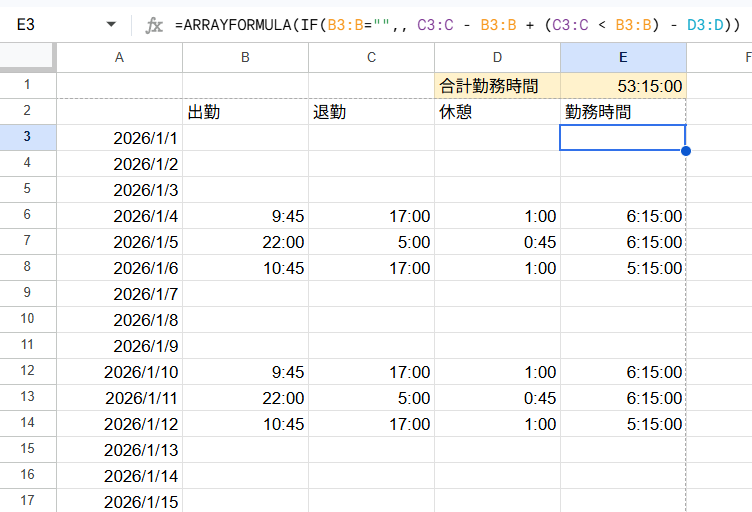
Task: Click the date cell 2026/1/11
Action: (119, 397)
